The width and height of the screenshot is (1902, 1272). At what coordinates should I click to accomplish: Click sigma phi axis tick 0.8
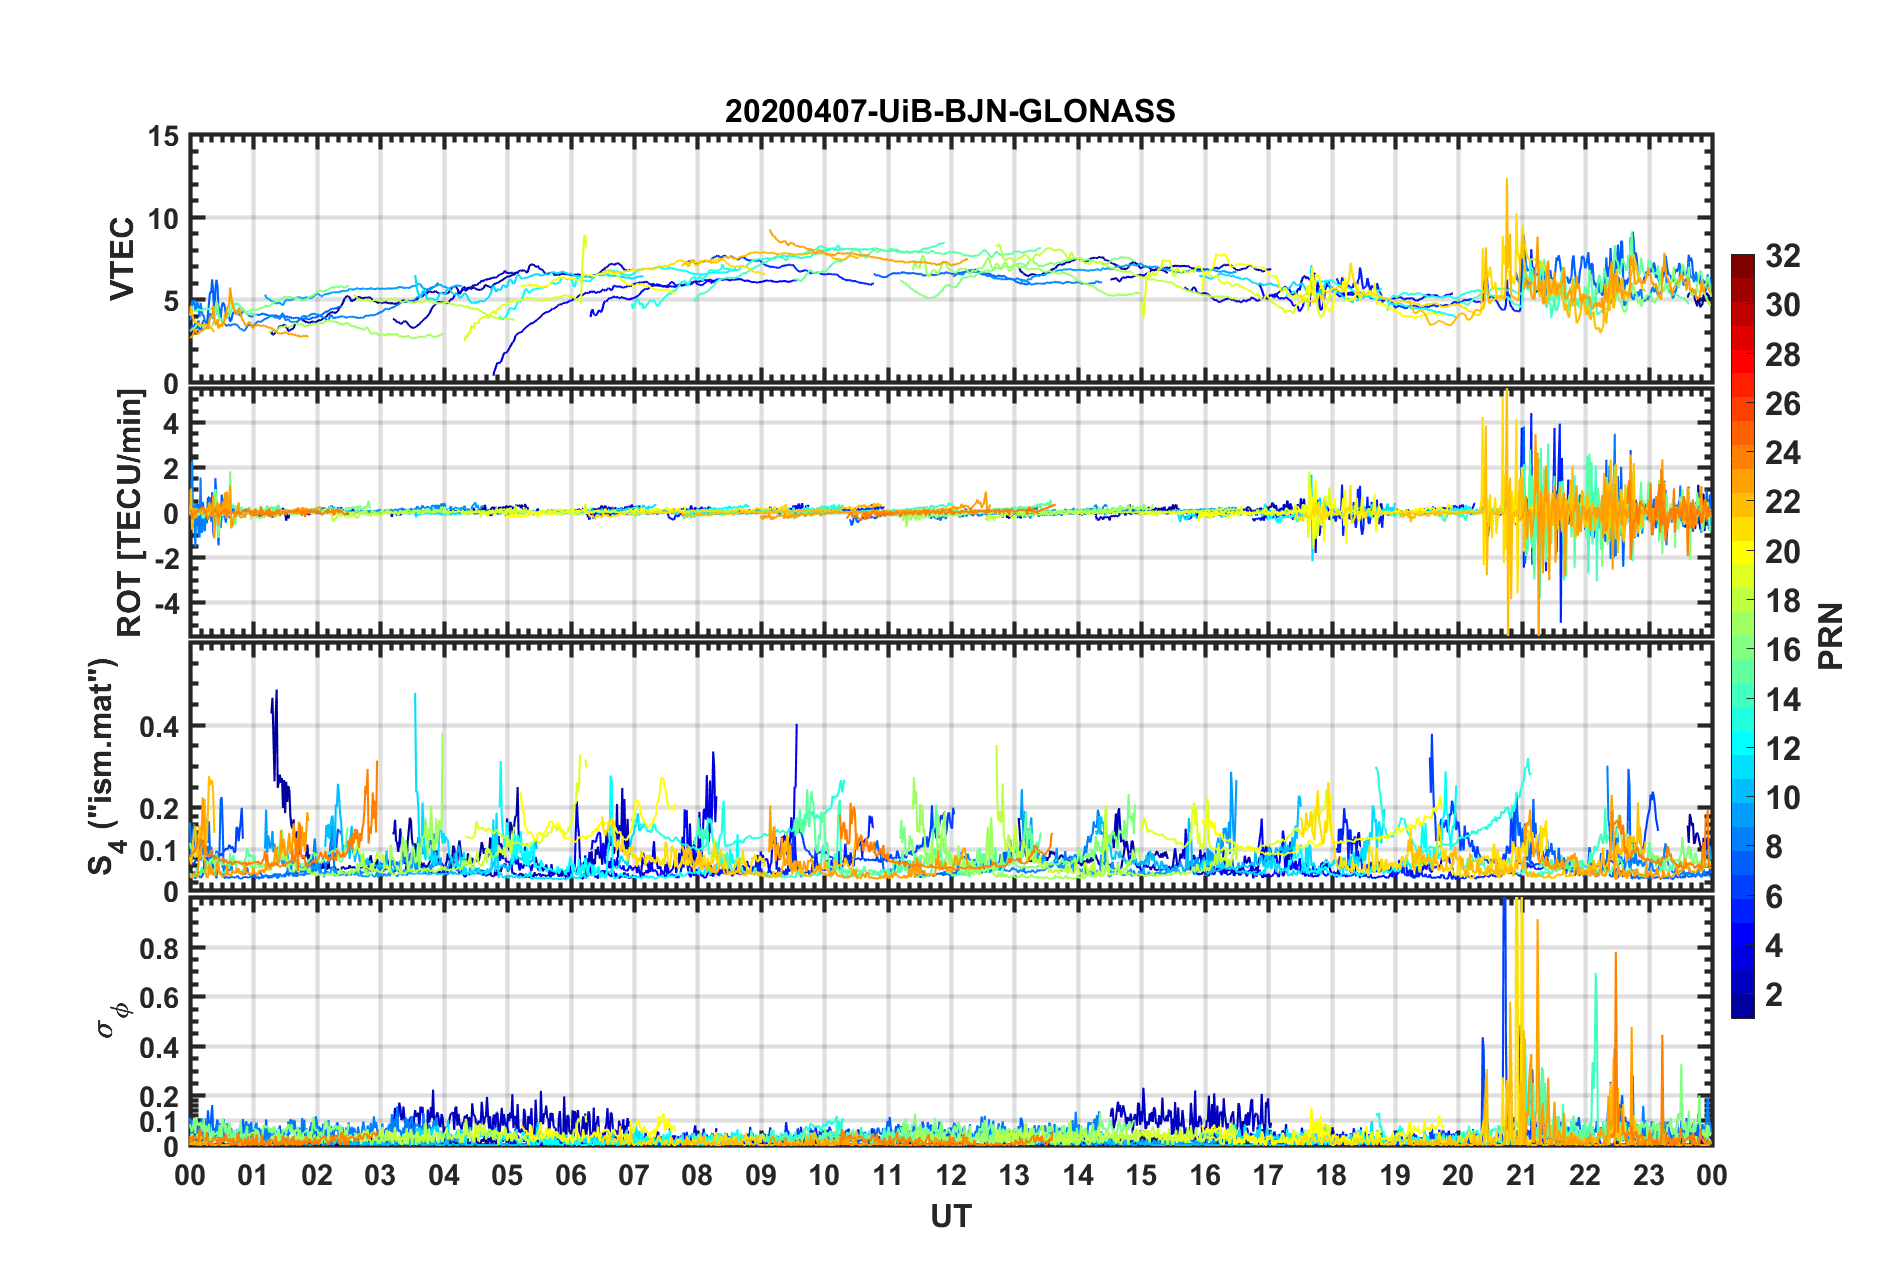pos(159,948)
